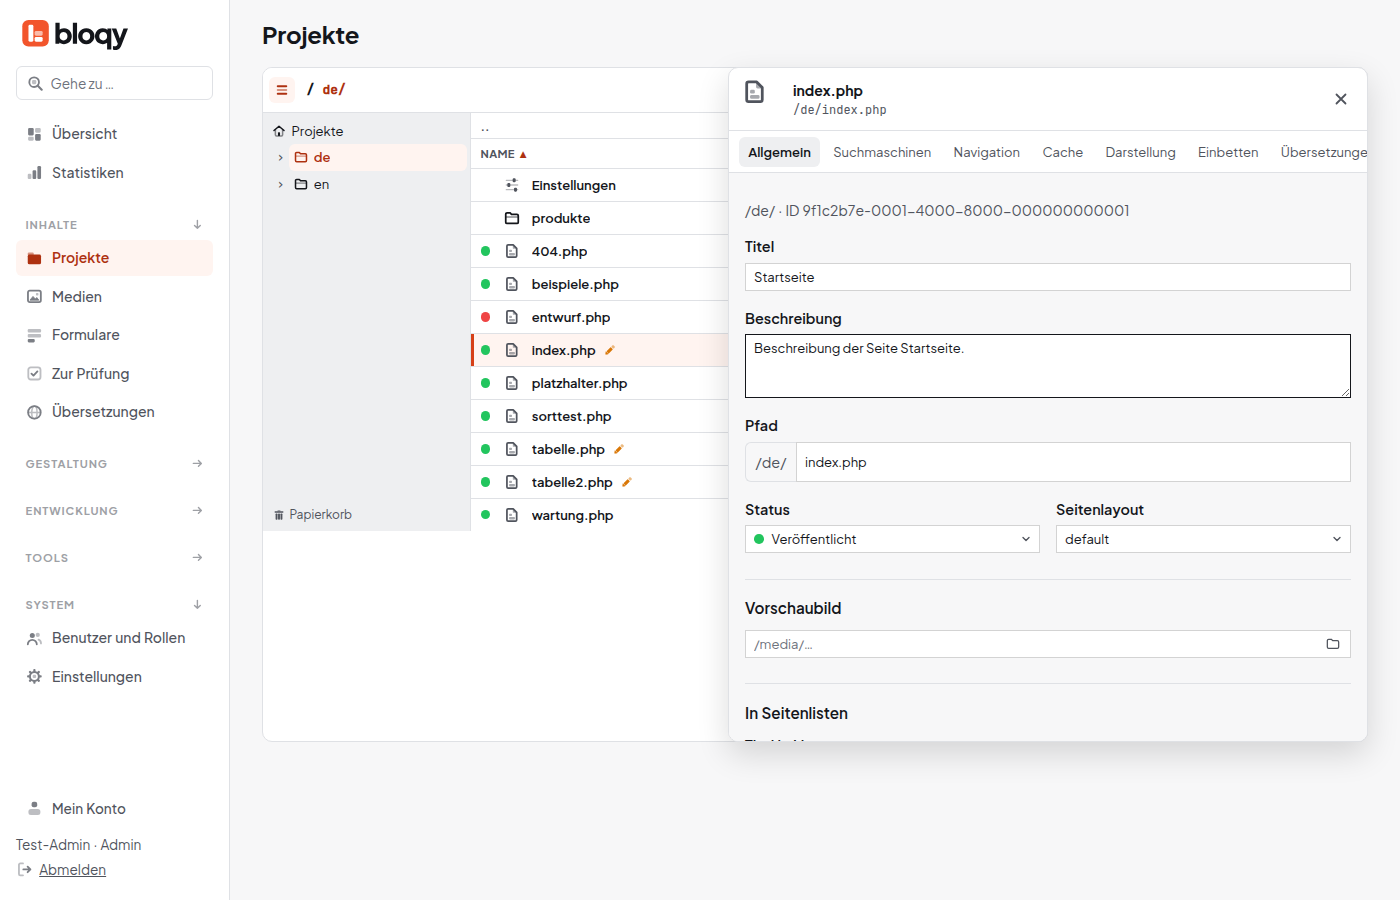The width and height of the screenshot is (1400, 900).
Task: Open Medien in the sidebar
Action: pos(114,297)
